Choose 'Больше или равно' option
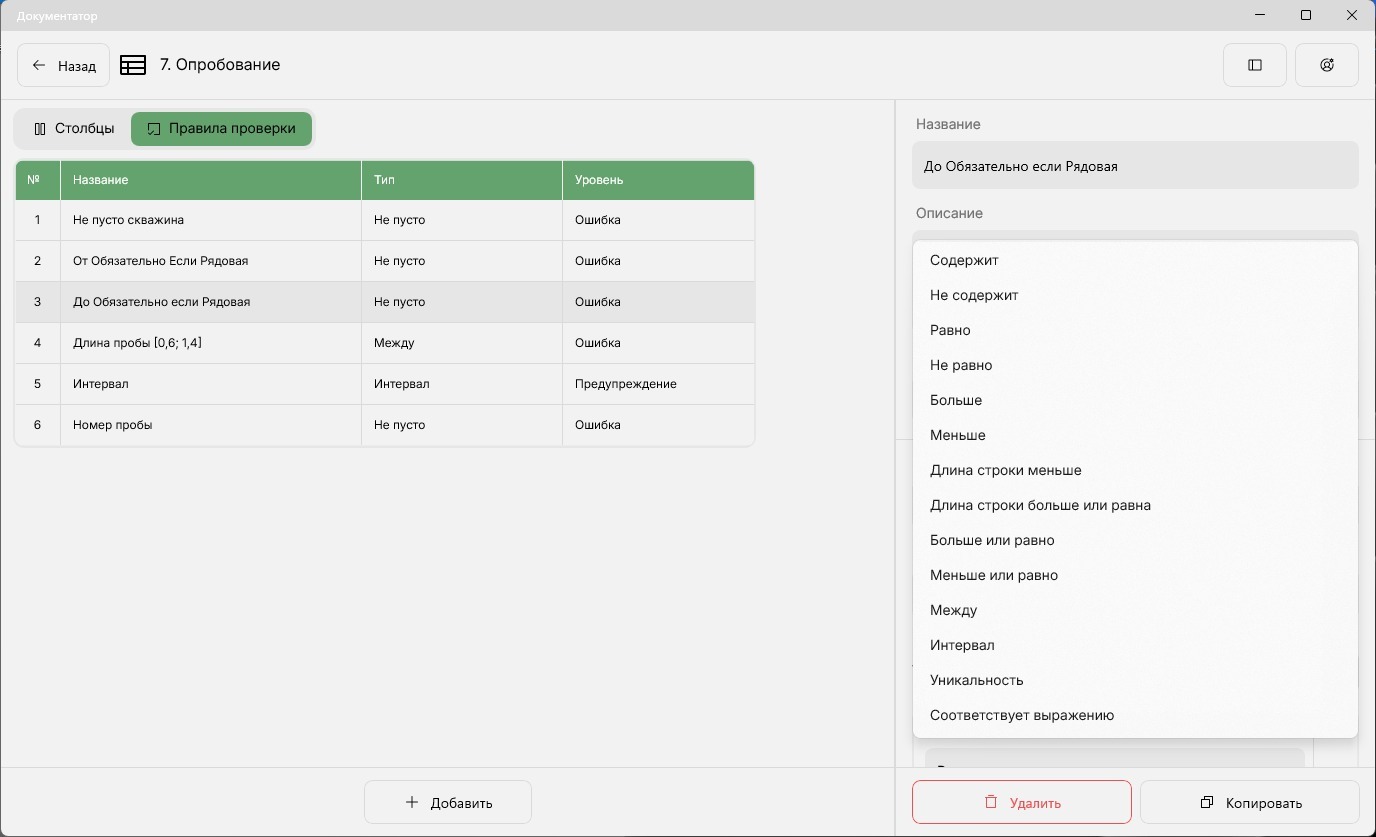 click(1135, 540)
